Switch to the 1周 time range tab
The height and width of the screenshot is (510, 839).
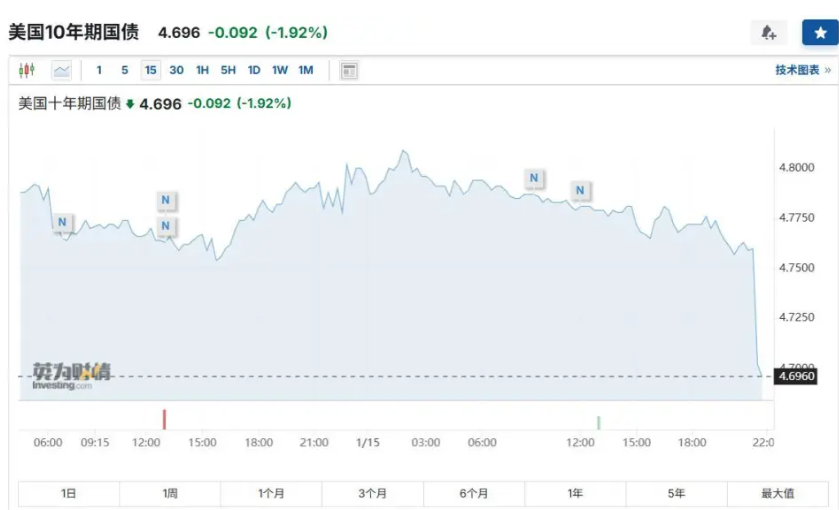pyautogui.click(x=170, y=493)
